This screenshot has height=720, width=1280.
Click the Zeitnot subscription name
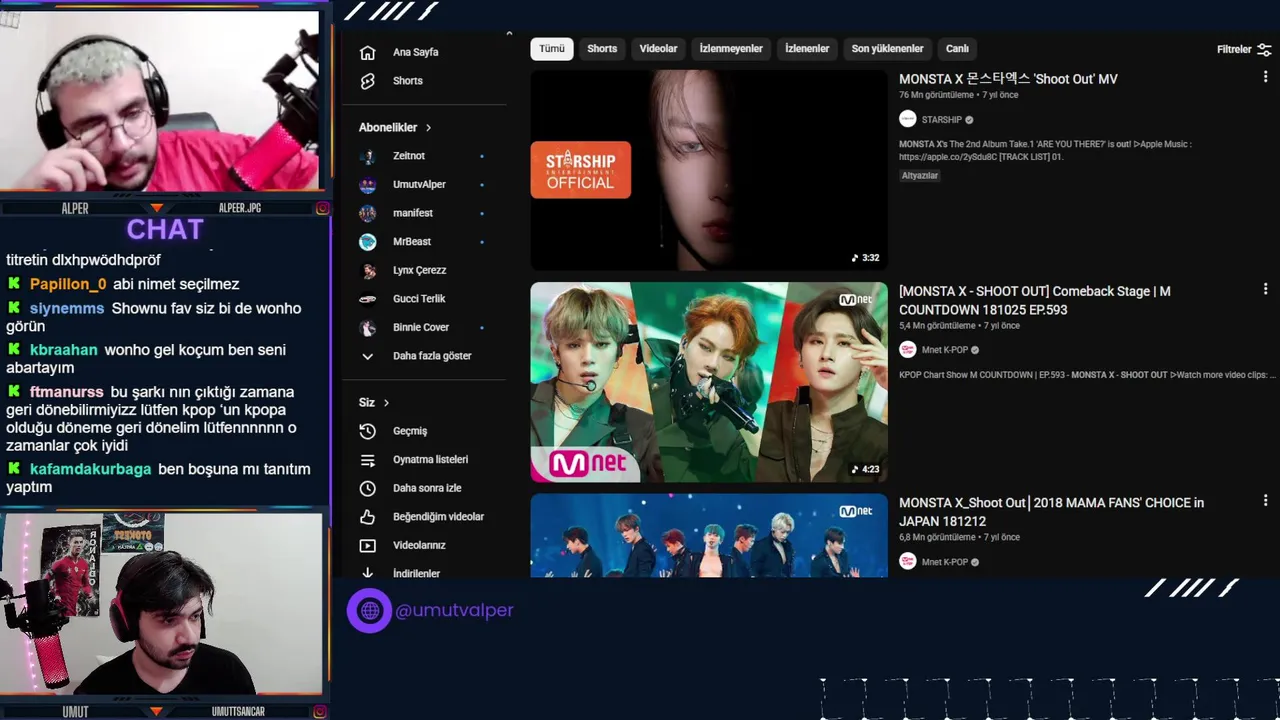409,156
